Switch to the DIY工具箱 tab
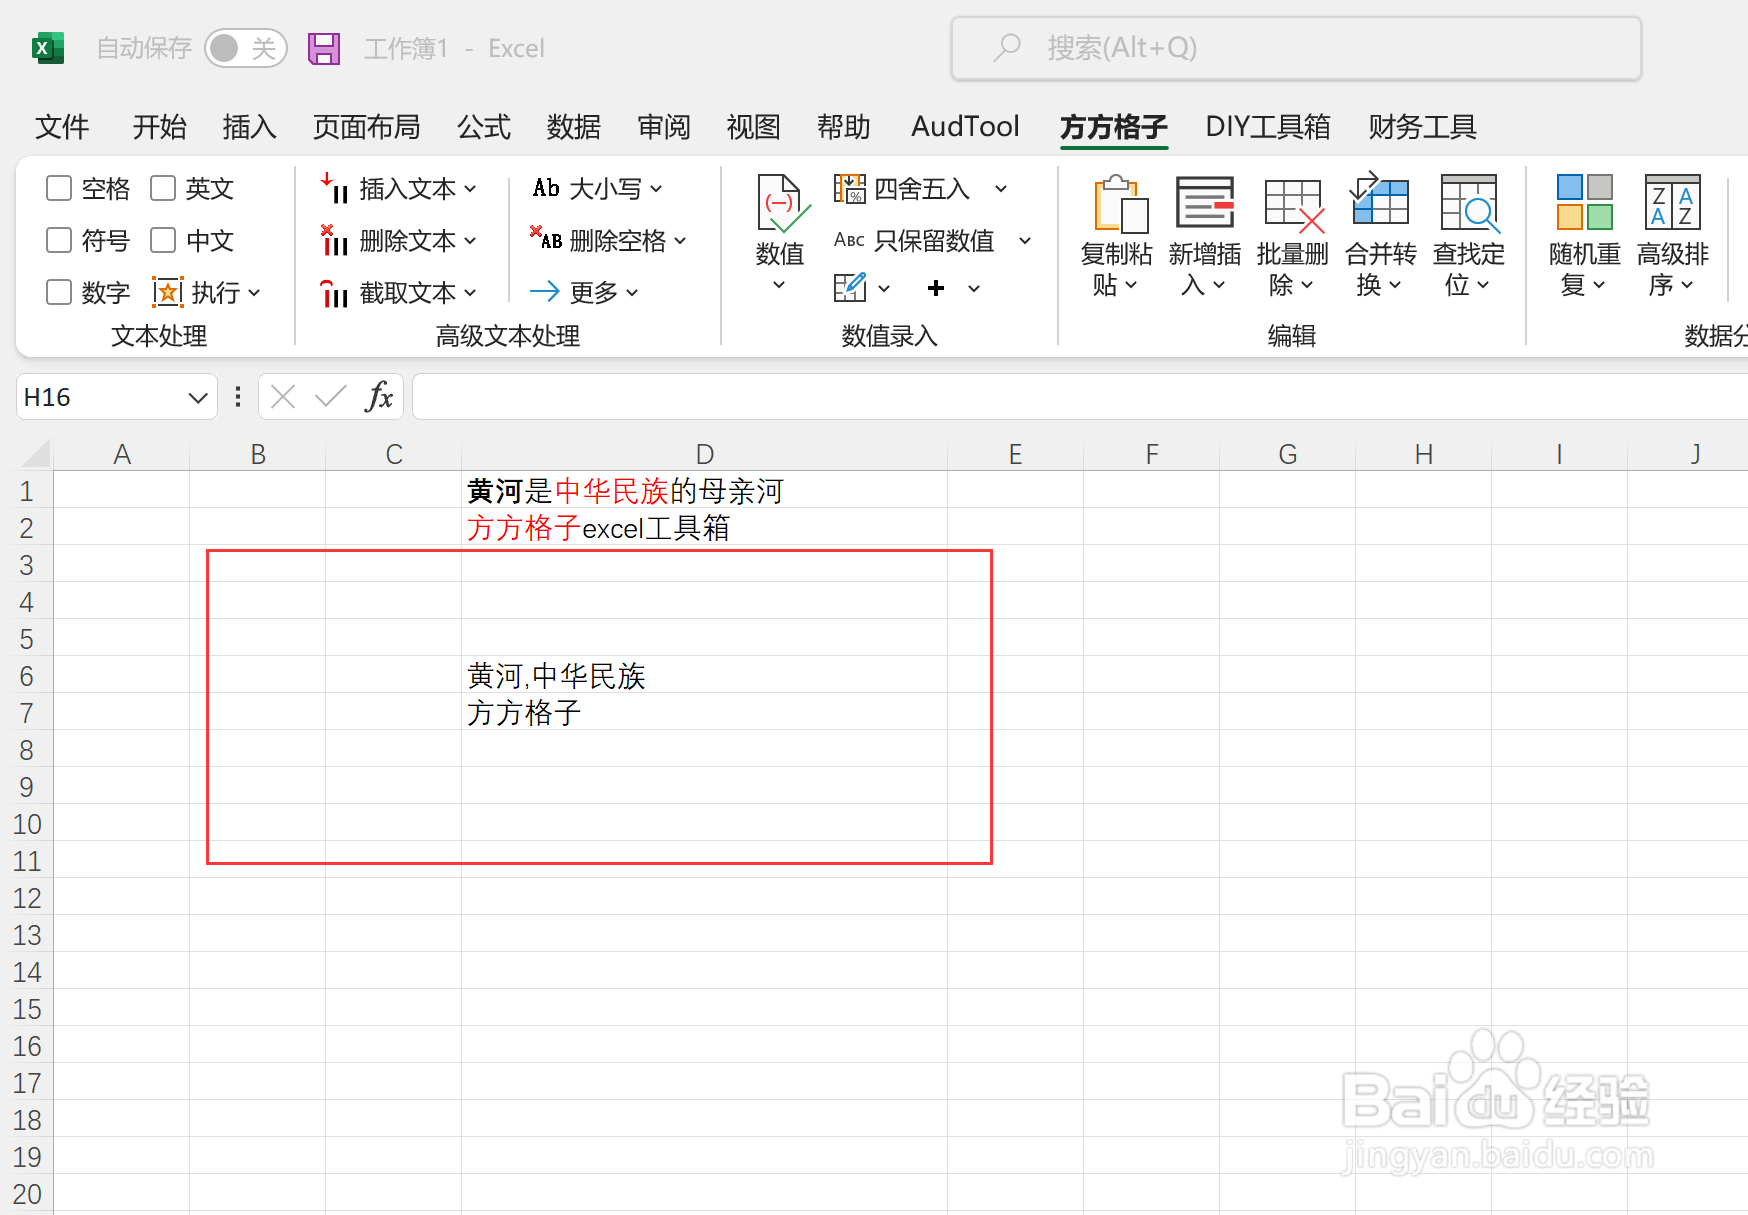The height and width of the screenshot is (1215, 1748). 1268,127
